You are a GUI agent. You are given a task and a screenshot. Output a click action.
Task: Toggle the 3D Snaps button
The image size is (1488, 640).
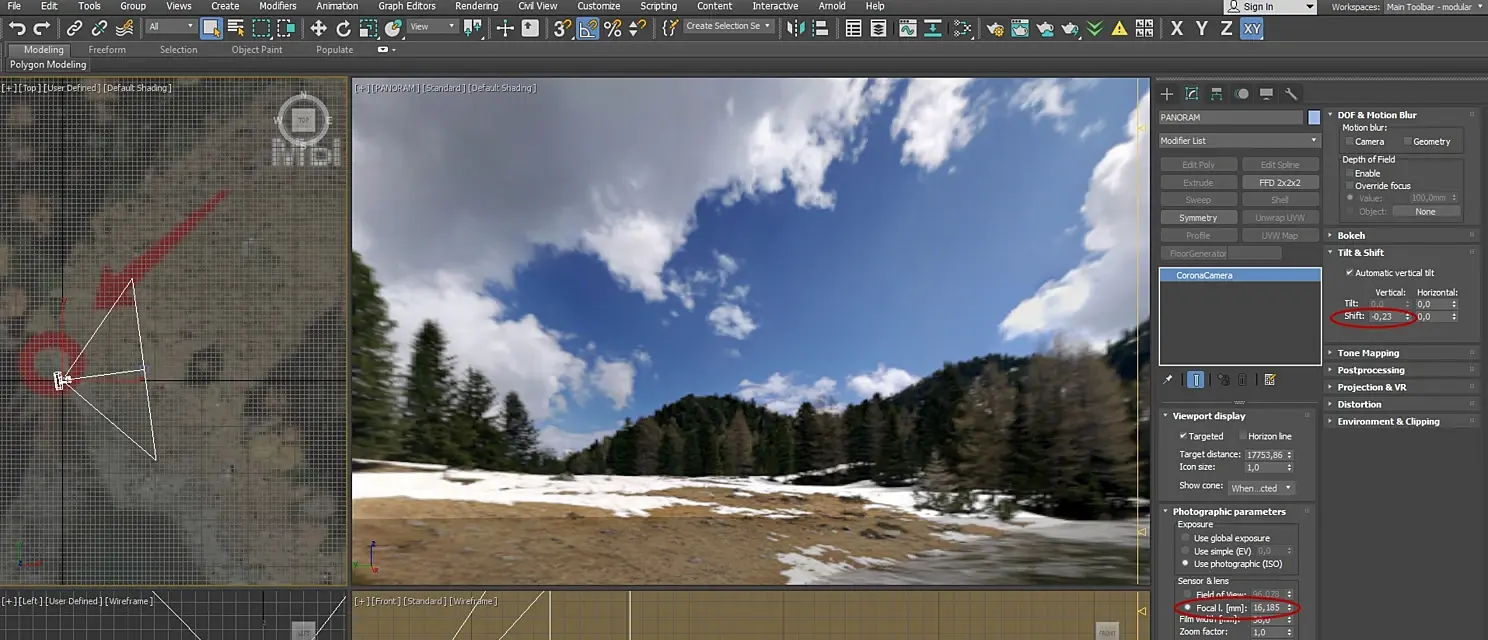[563, 28]
